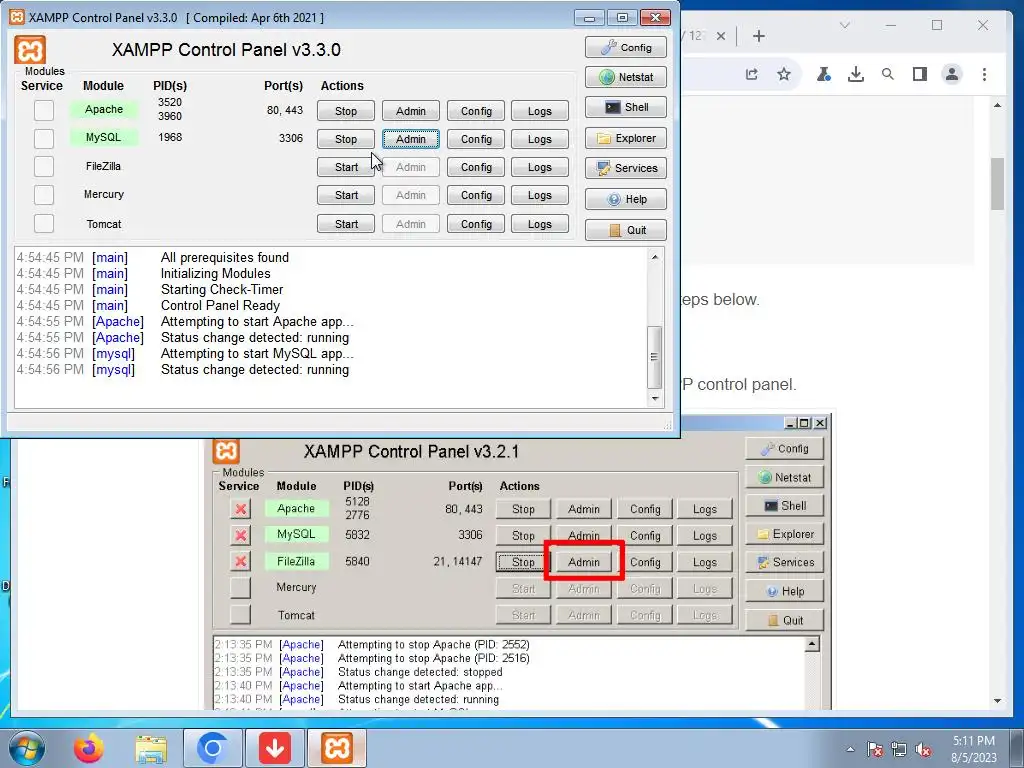Open the global Config wrench button

(626, 47)
